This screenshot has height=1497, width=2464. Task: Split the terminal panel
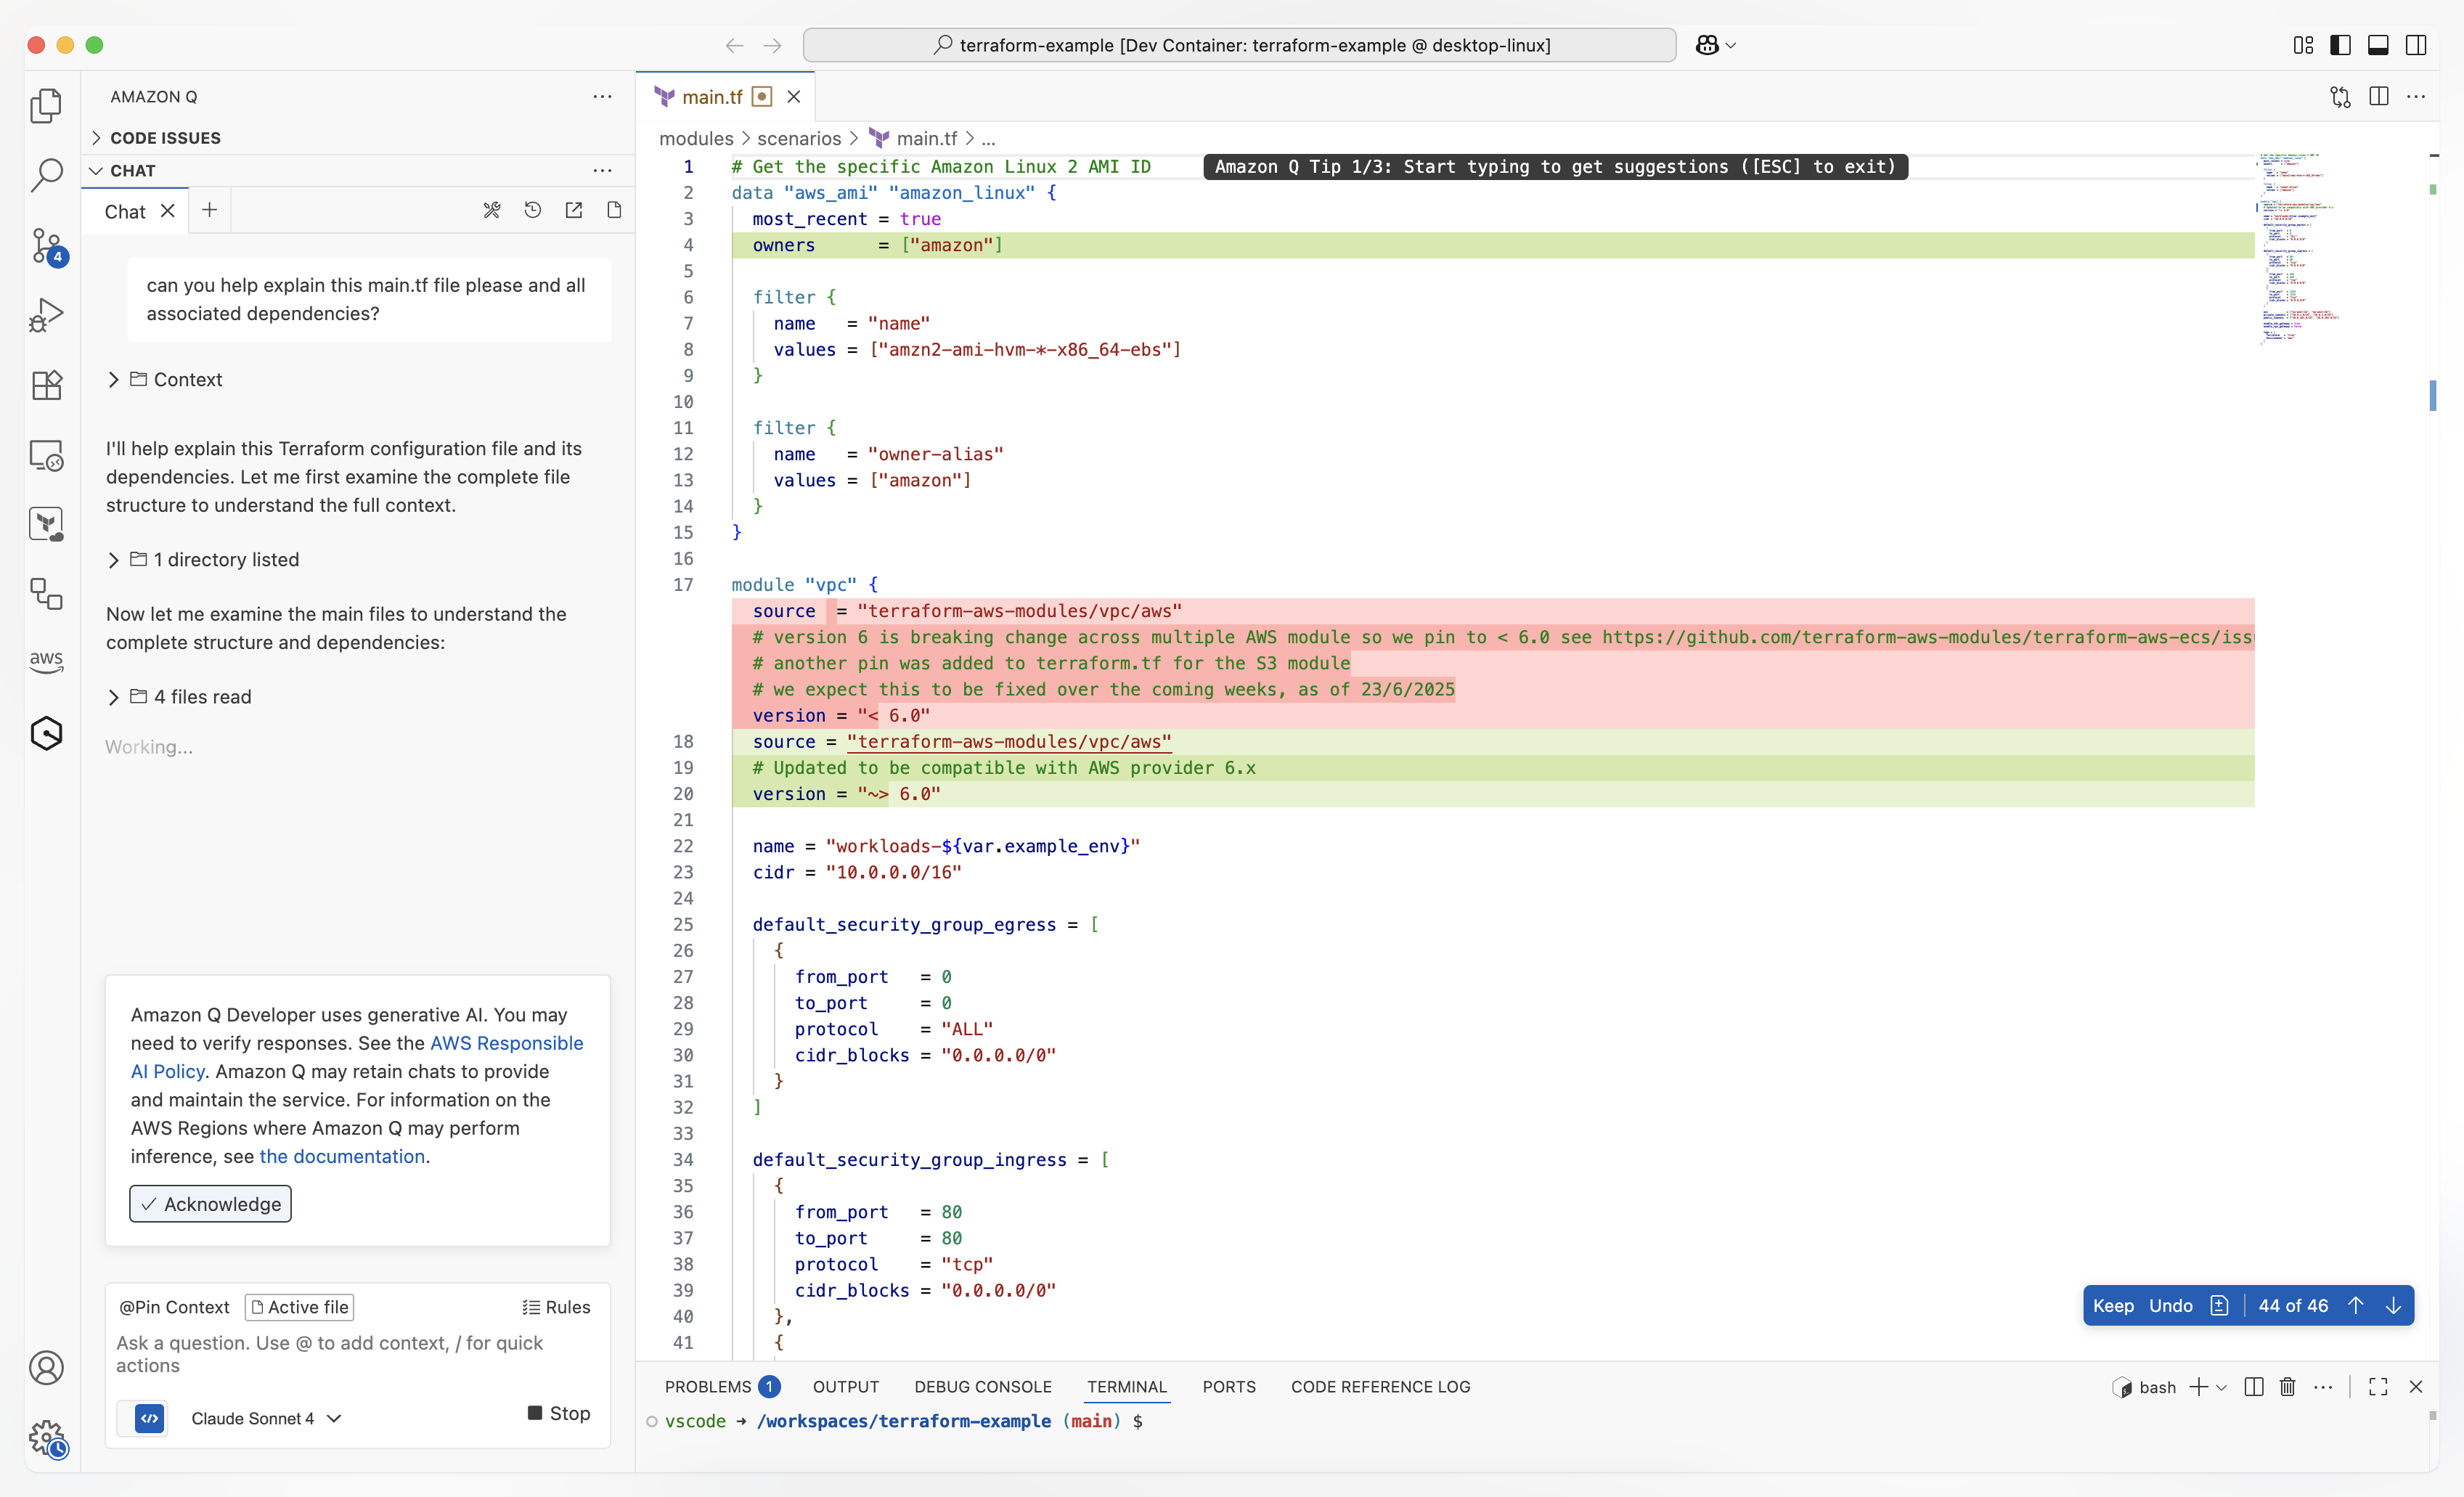click(2253, 1386)
